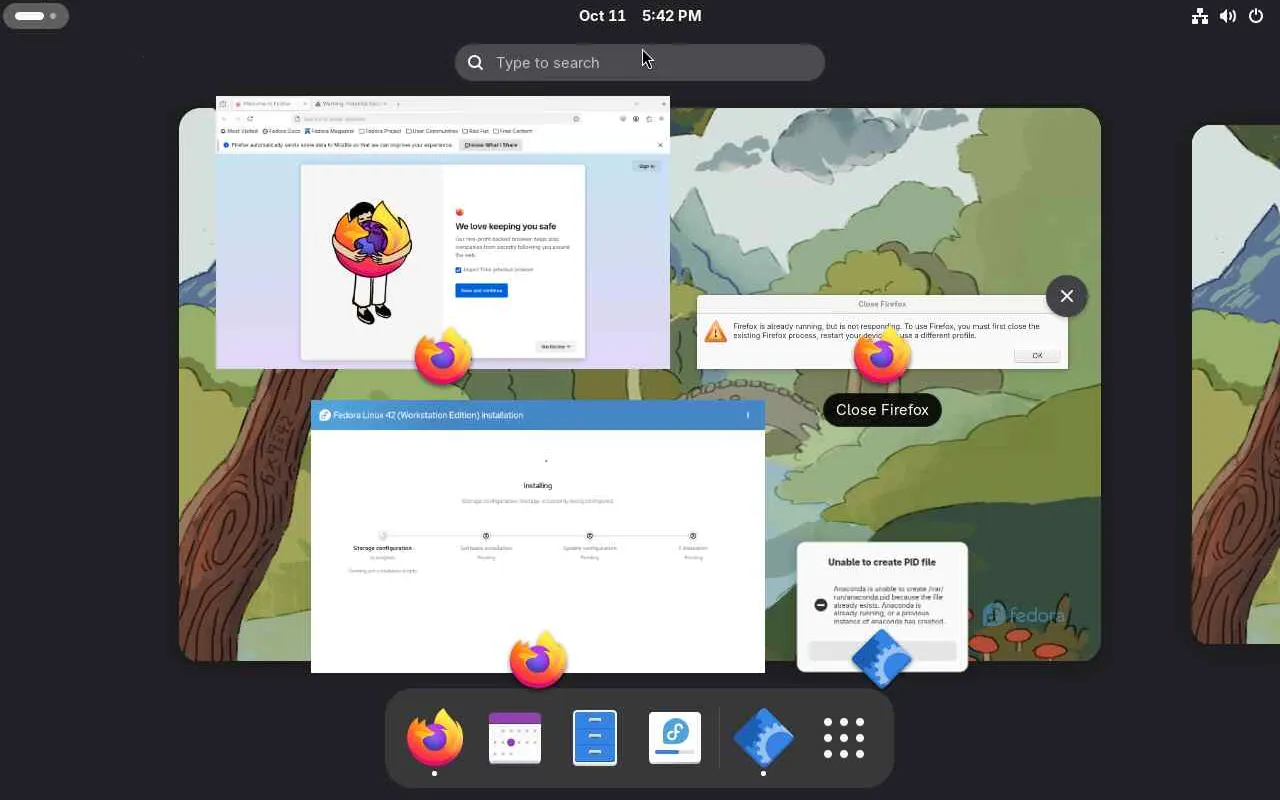
Task: Focus the Type to search field
Action: coord(640,62)
